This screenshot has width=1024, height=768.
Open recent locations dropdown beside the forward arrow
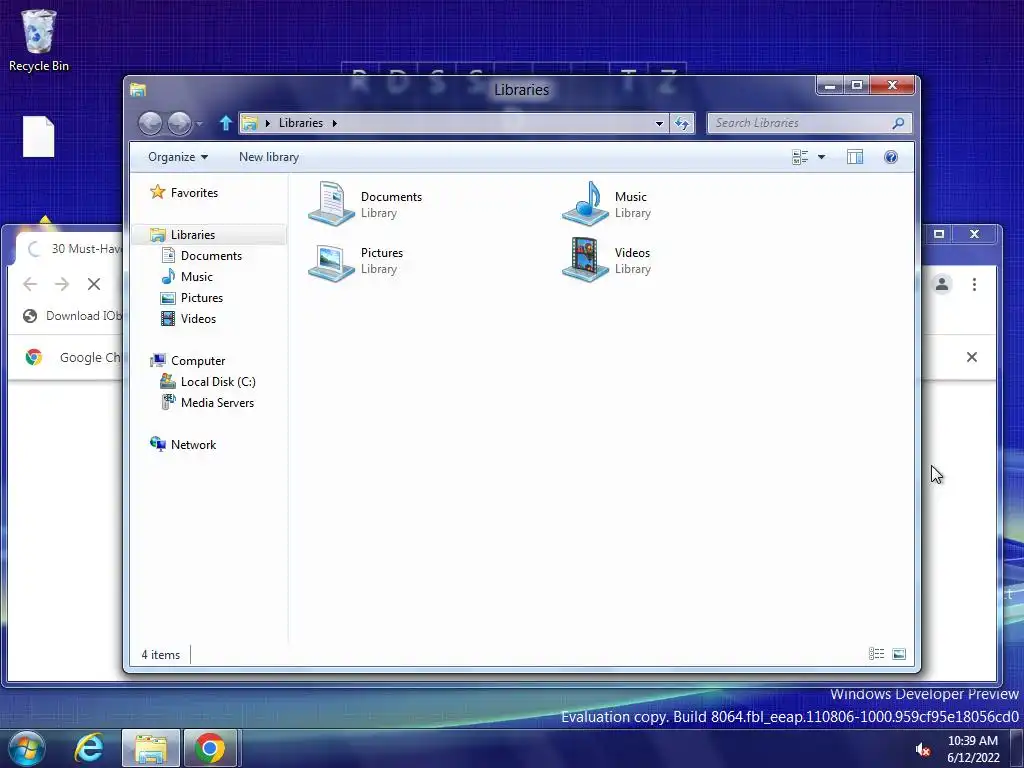point(199,123)
